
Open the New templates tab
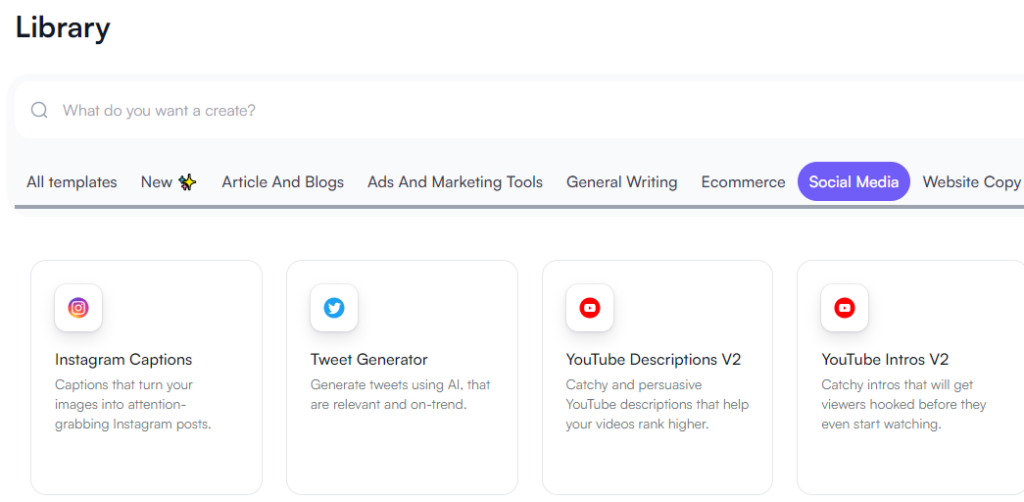168,182
